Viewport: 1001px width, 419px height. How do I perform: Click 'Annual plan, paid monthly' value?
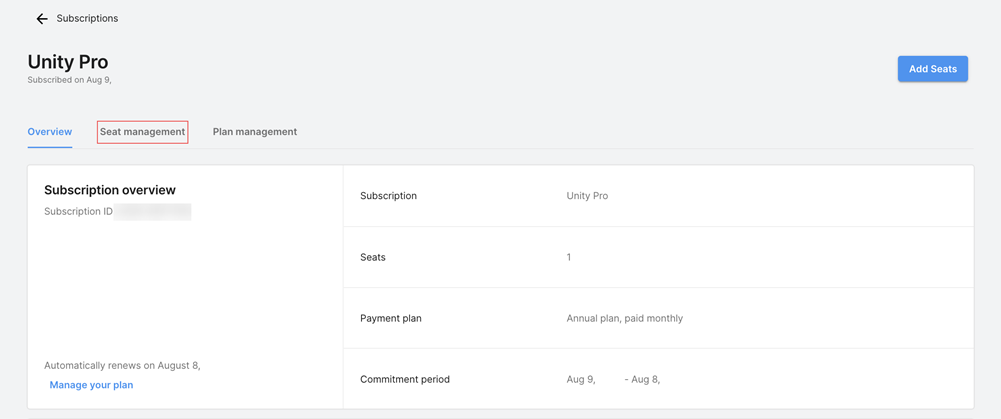(x=624, y=318)
